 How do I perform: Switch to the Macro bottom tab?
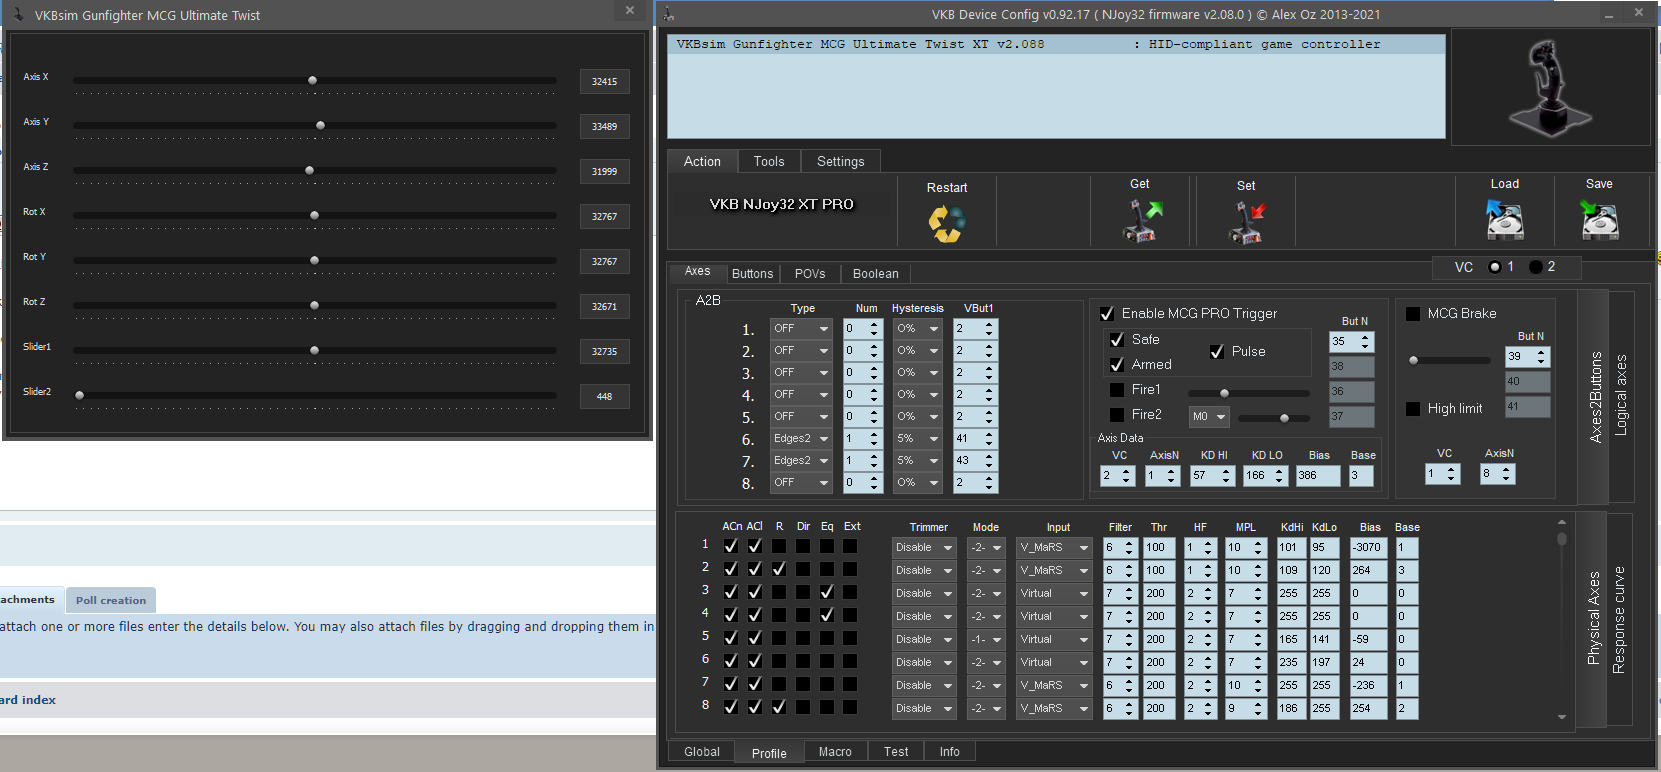coord(835,752)
